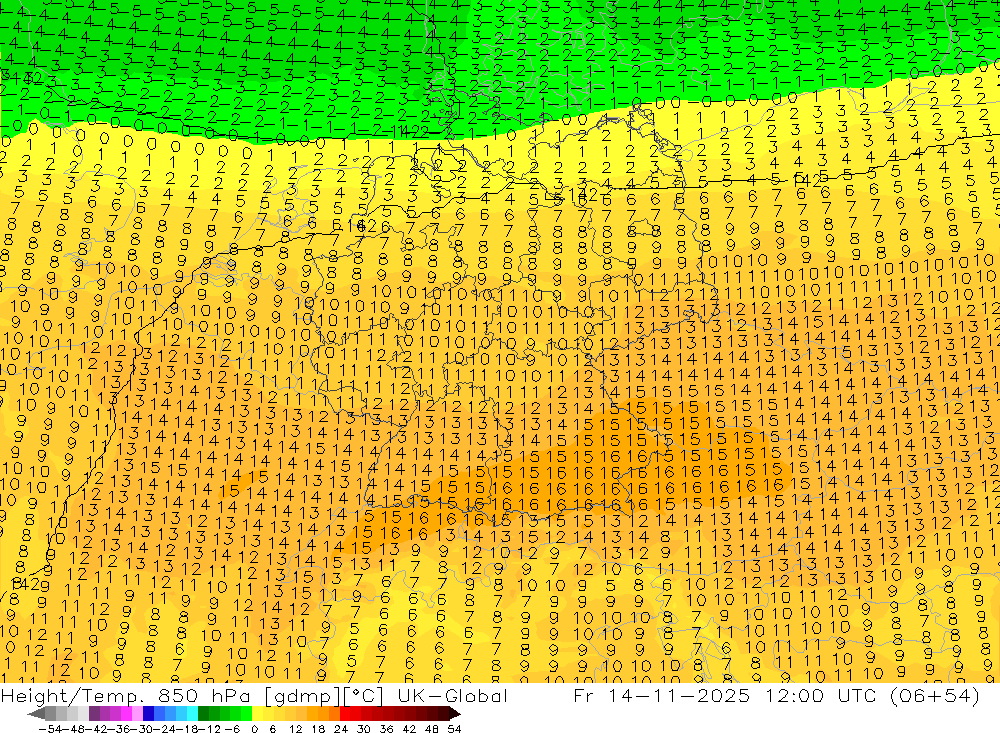Click the '[°C]' temperature unit label

[363, 696]
